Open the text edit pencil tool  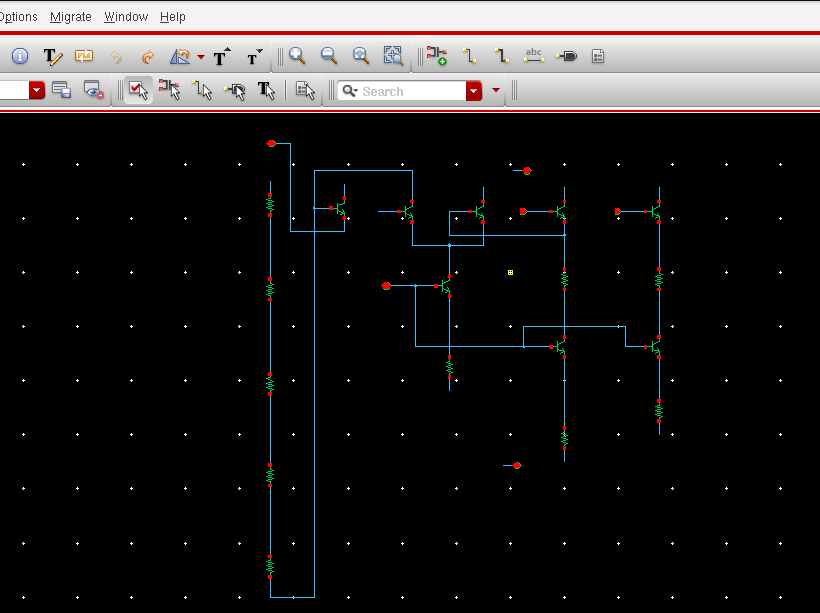click(x=53, y=57)
